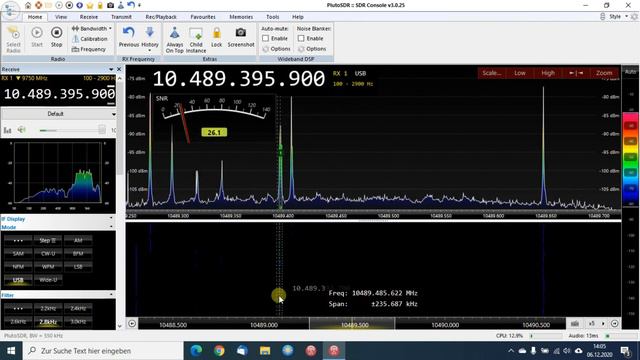
Task: Click the Stop radio button icon
Action: tap(56, 32)
